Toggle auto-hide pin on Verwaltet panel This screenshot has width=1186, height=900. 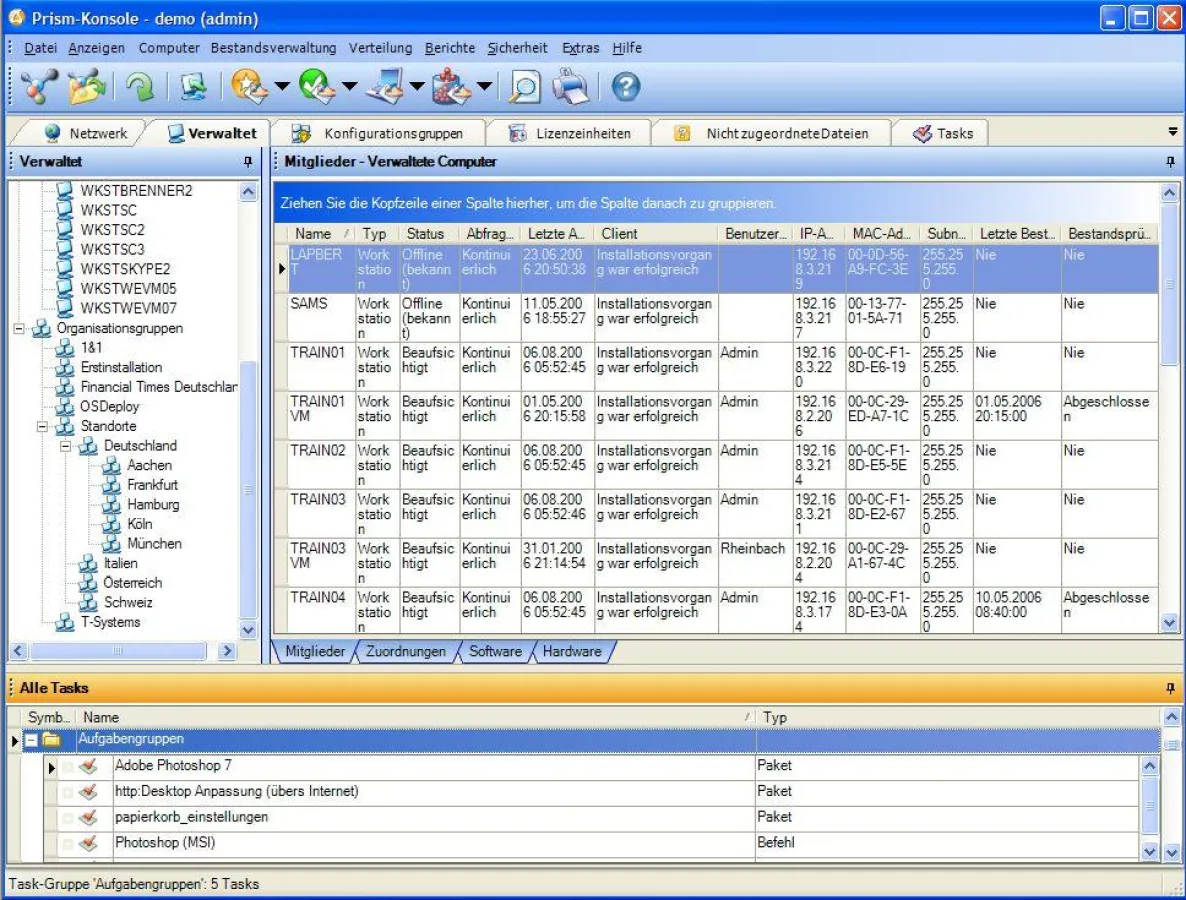click(248, 161)
